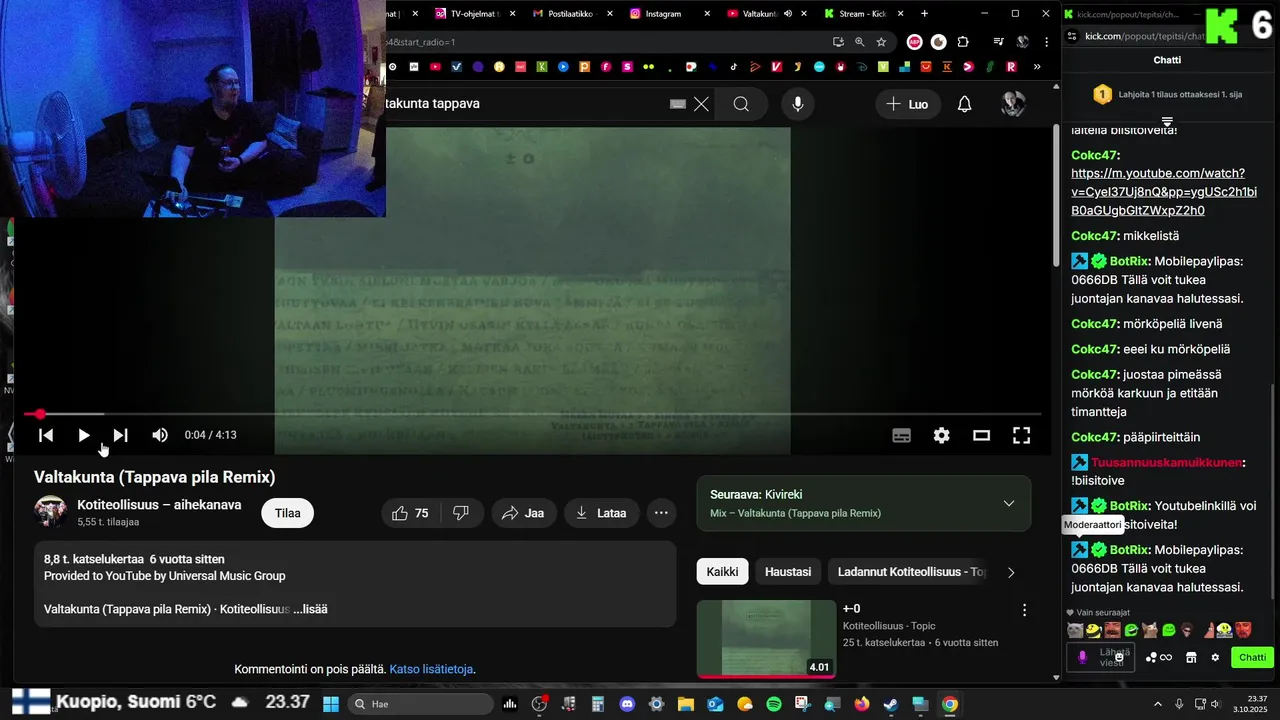Open emote picker in message box

(x=1119, y=657)
